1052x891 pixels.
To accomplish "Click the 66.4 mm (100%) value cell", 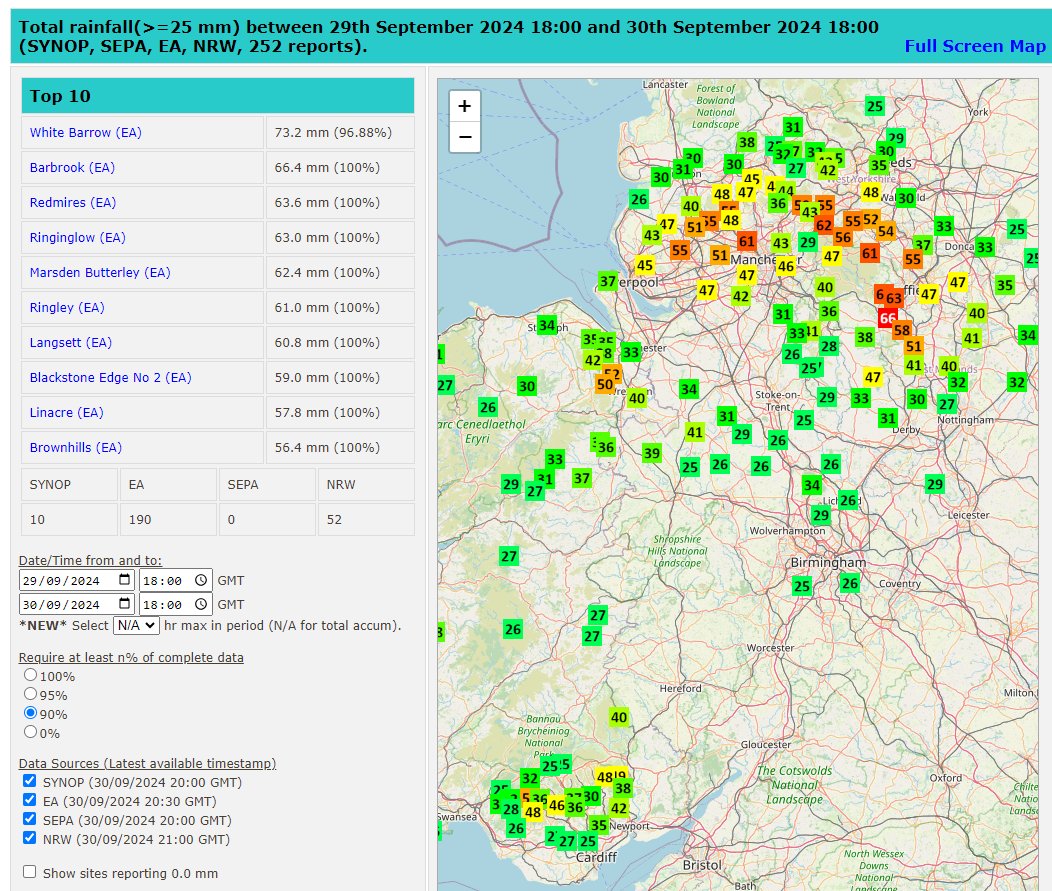I will tap(340, 167).
